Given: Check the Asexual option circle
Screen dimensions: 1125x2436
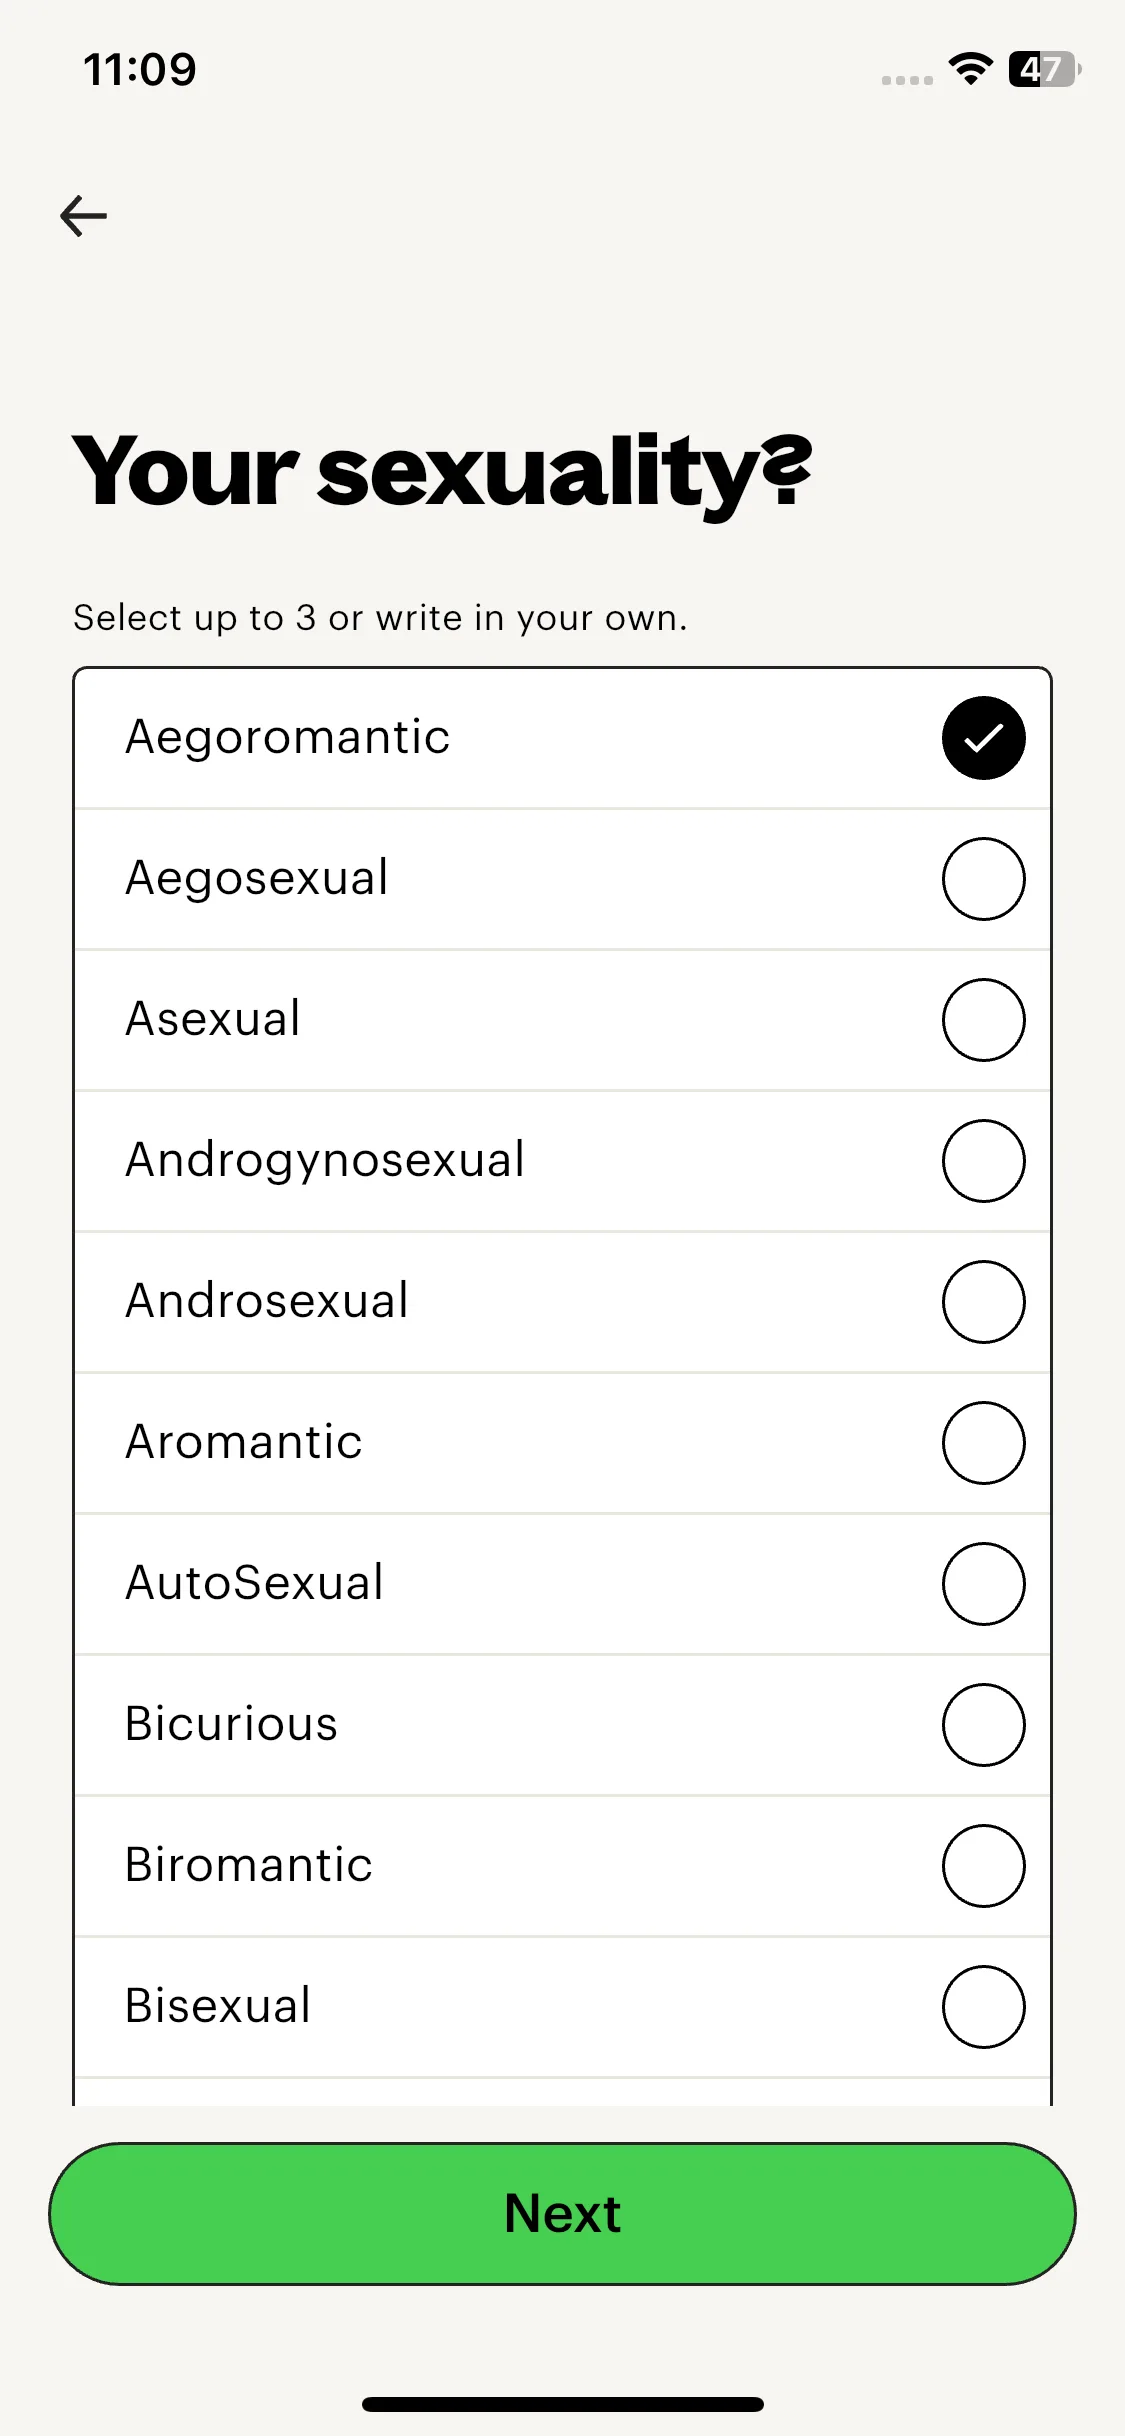Looking at the screenshot, I should coord(983,1020).
